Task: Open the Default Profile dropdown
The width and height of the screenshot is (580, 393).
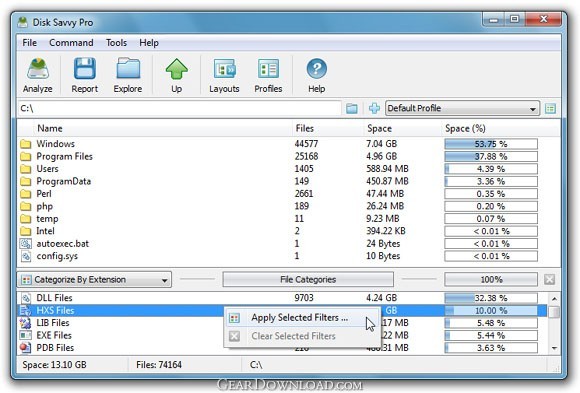Action: click(x=462, y=108)
